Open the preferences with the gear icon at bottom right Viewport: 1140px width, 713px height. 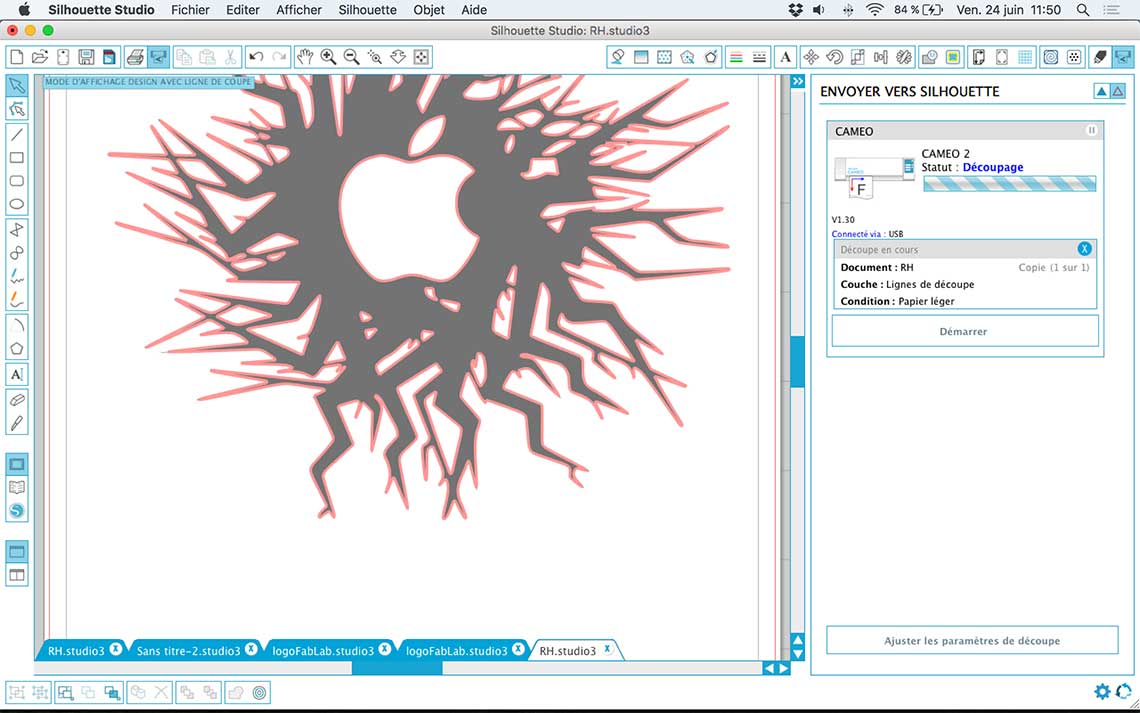click(1102, 691)
